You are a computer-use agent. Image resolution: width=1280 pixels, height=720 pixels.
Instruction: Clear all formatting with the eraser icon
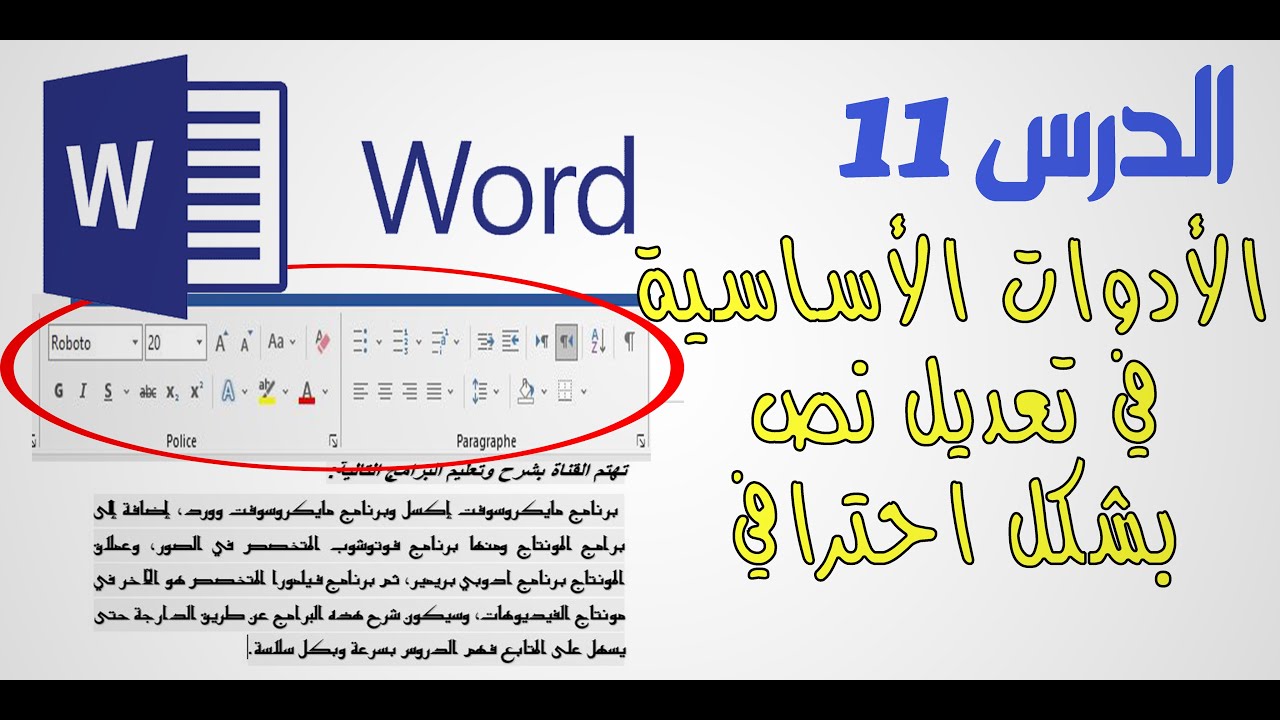(x=323, y=343)
